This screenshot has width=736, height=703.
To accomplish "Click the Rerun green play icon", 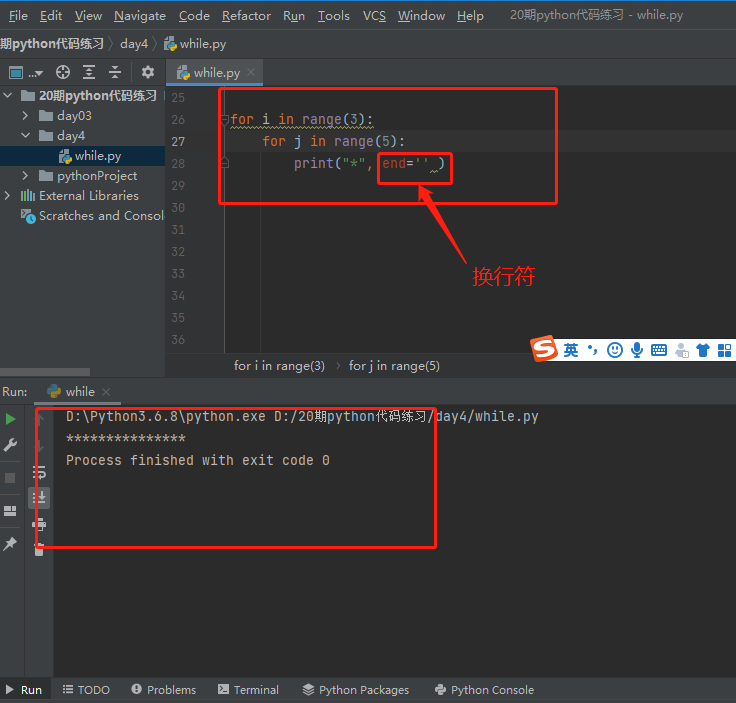I will 10,419.
